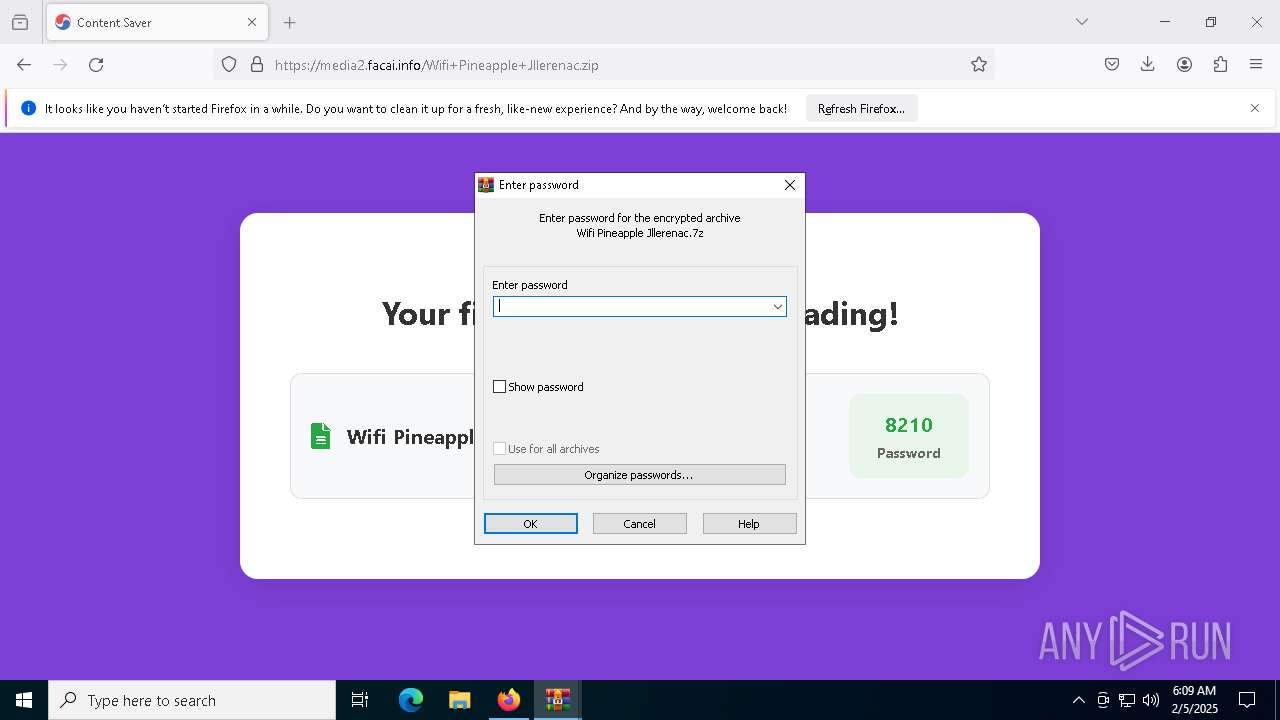Confirm the password dialog with OK
This screenshot has height=720, width=1280.
coord(530,524)
